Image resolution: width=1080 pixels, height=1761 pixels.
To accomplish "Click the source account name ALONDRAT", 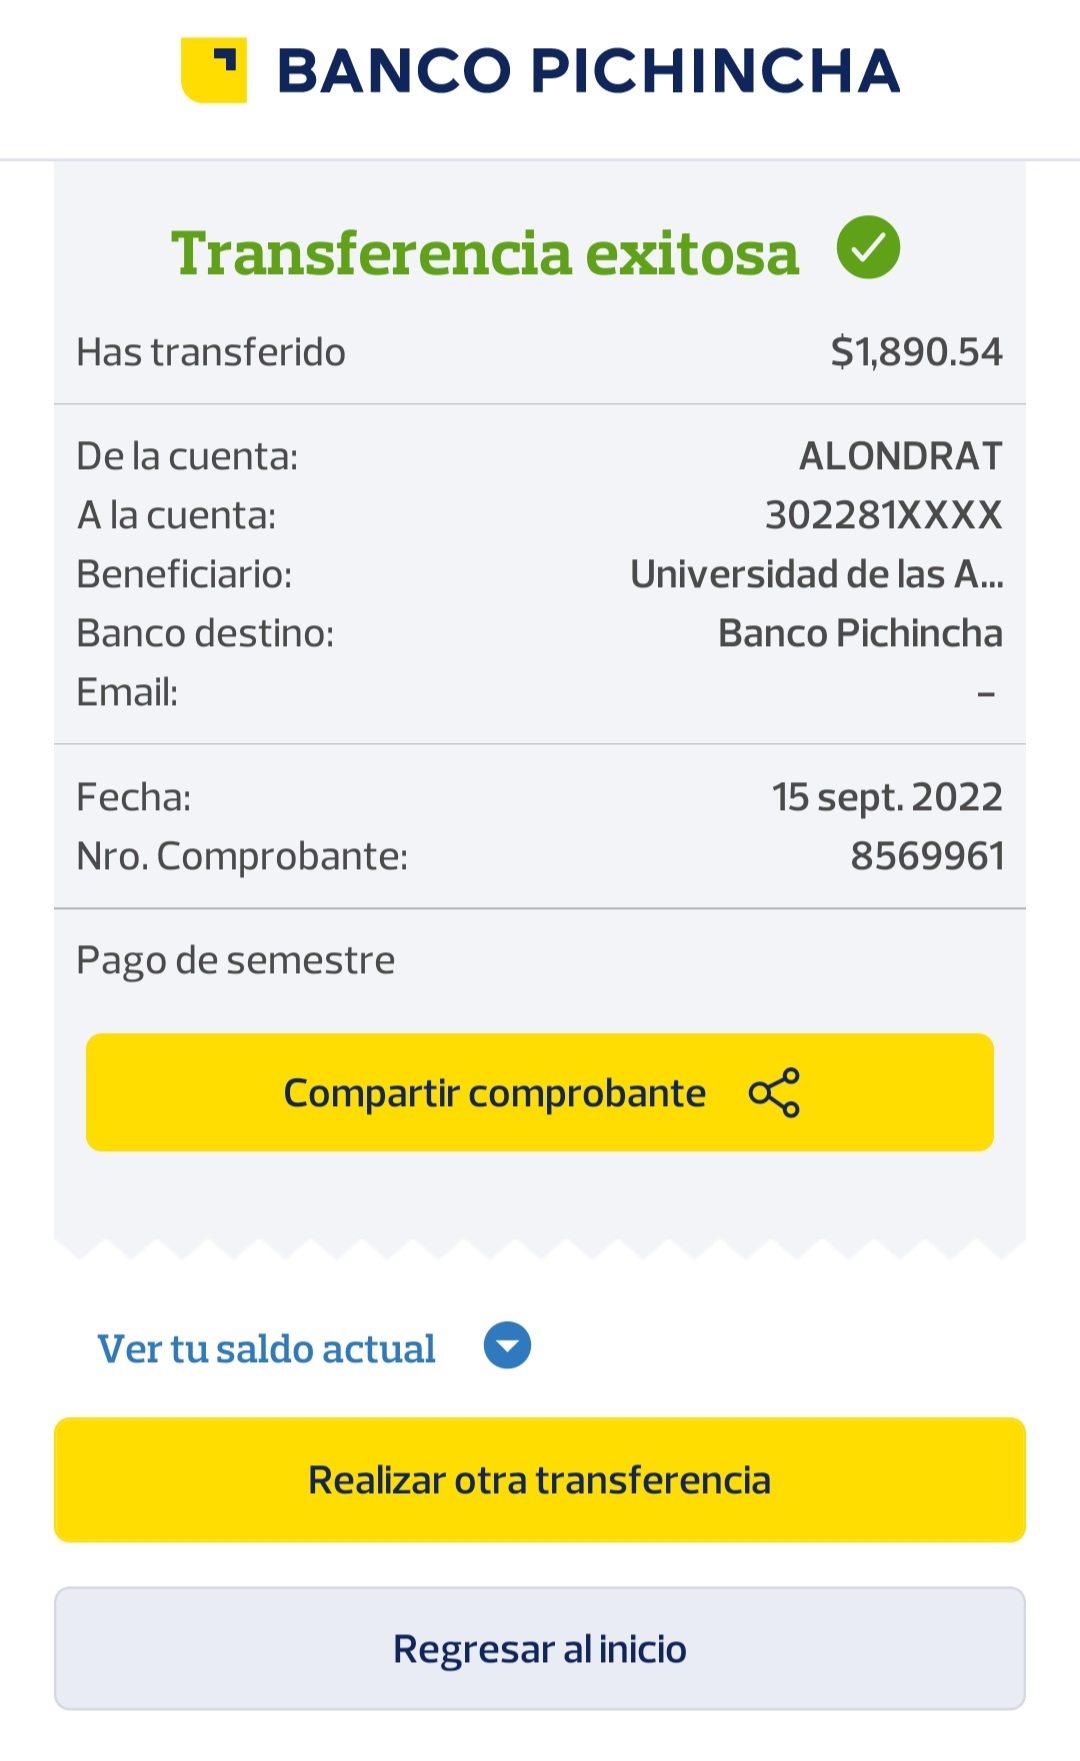I will [x=900, y=456].
